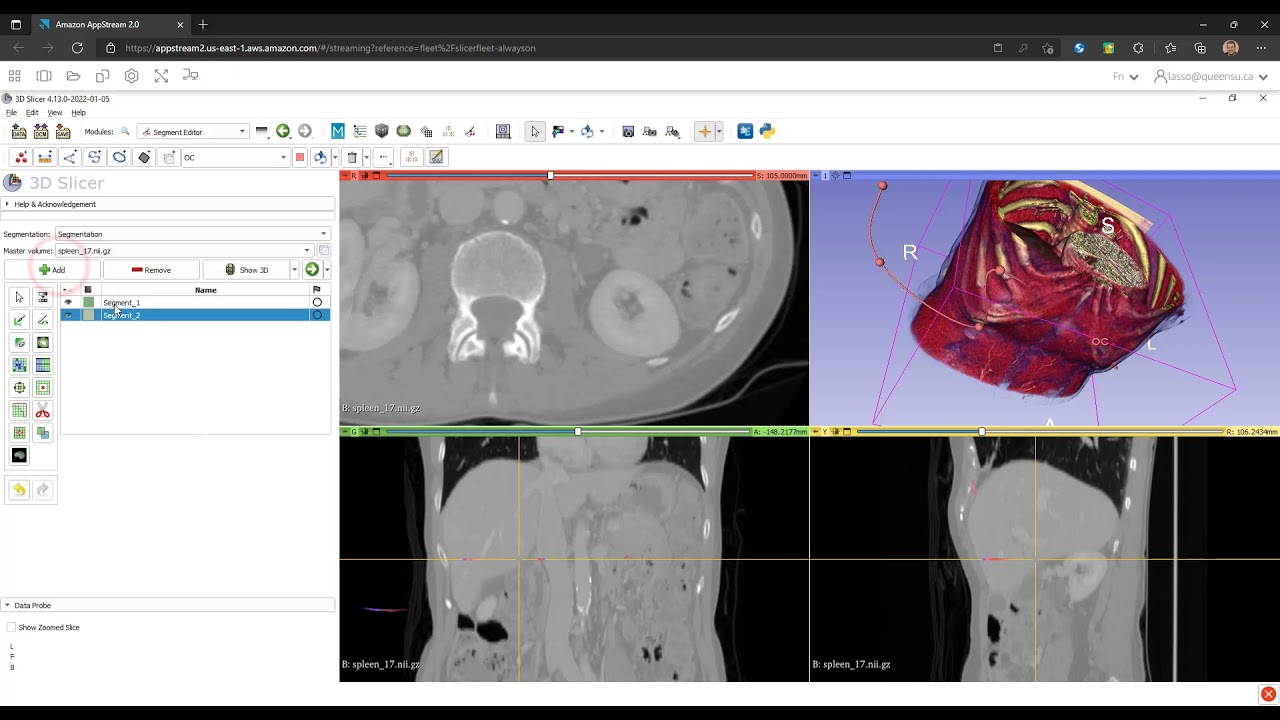Open the File menu
This screenshot has height=720, width=1280.
pyautogui.click(x=11, y=113)
